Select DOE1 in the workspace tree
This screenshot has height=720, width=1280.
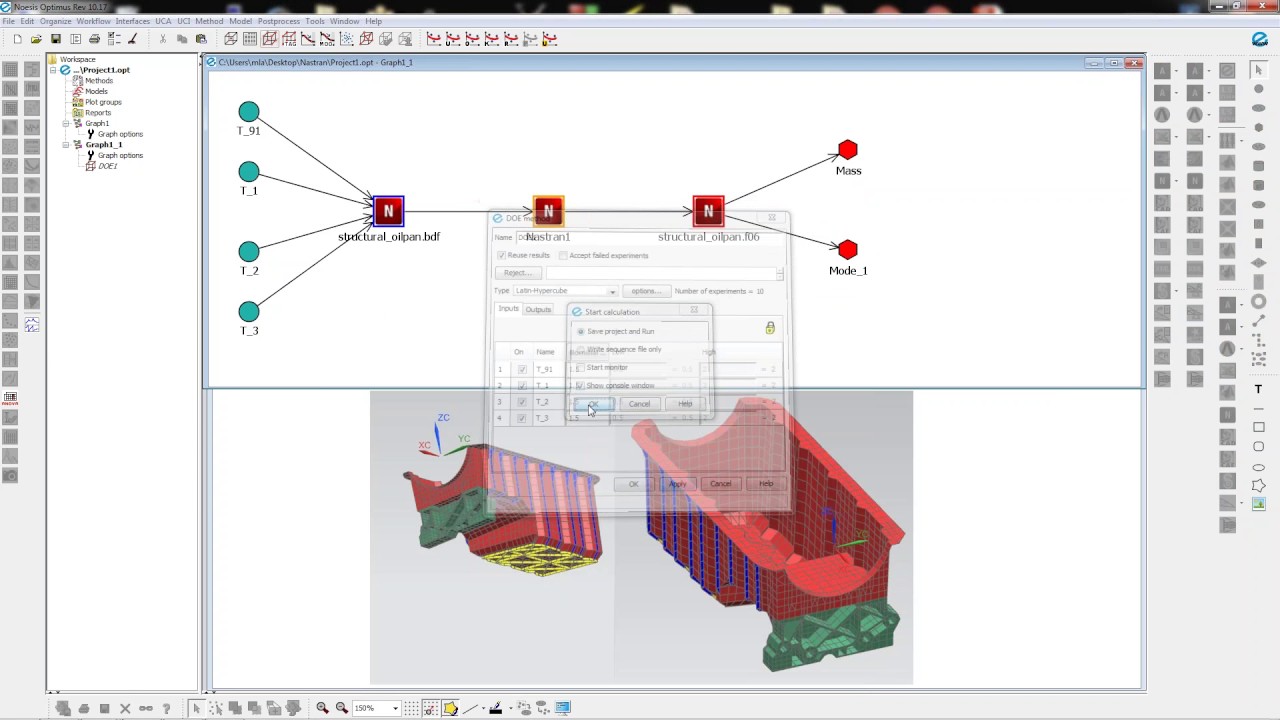point(107,166)
